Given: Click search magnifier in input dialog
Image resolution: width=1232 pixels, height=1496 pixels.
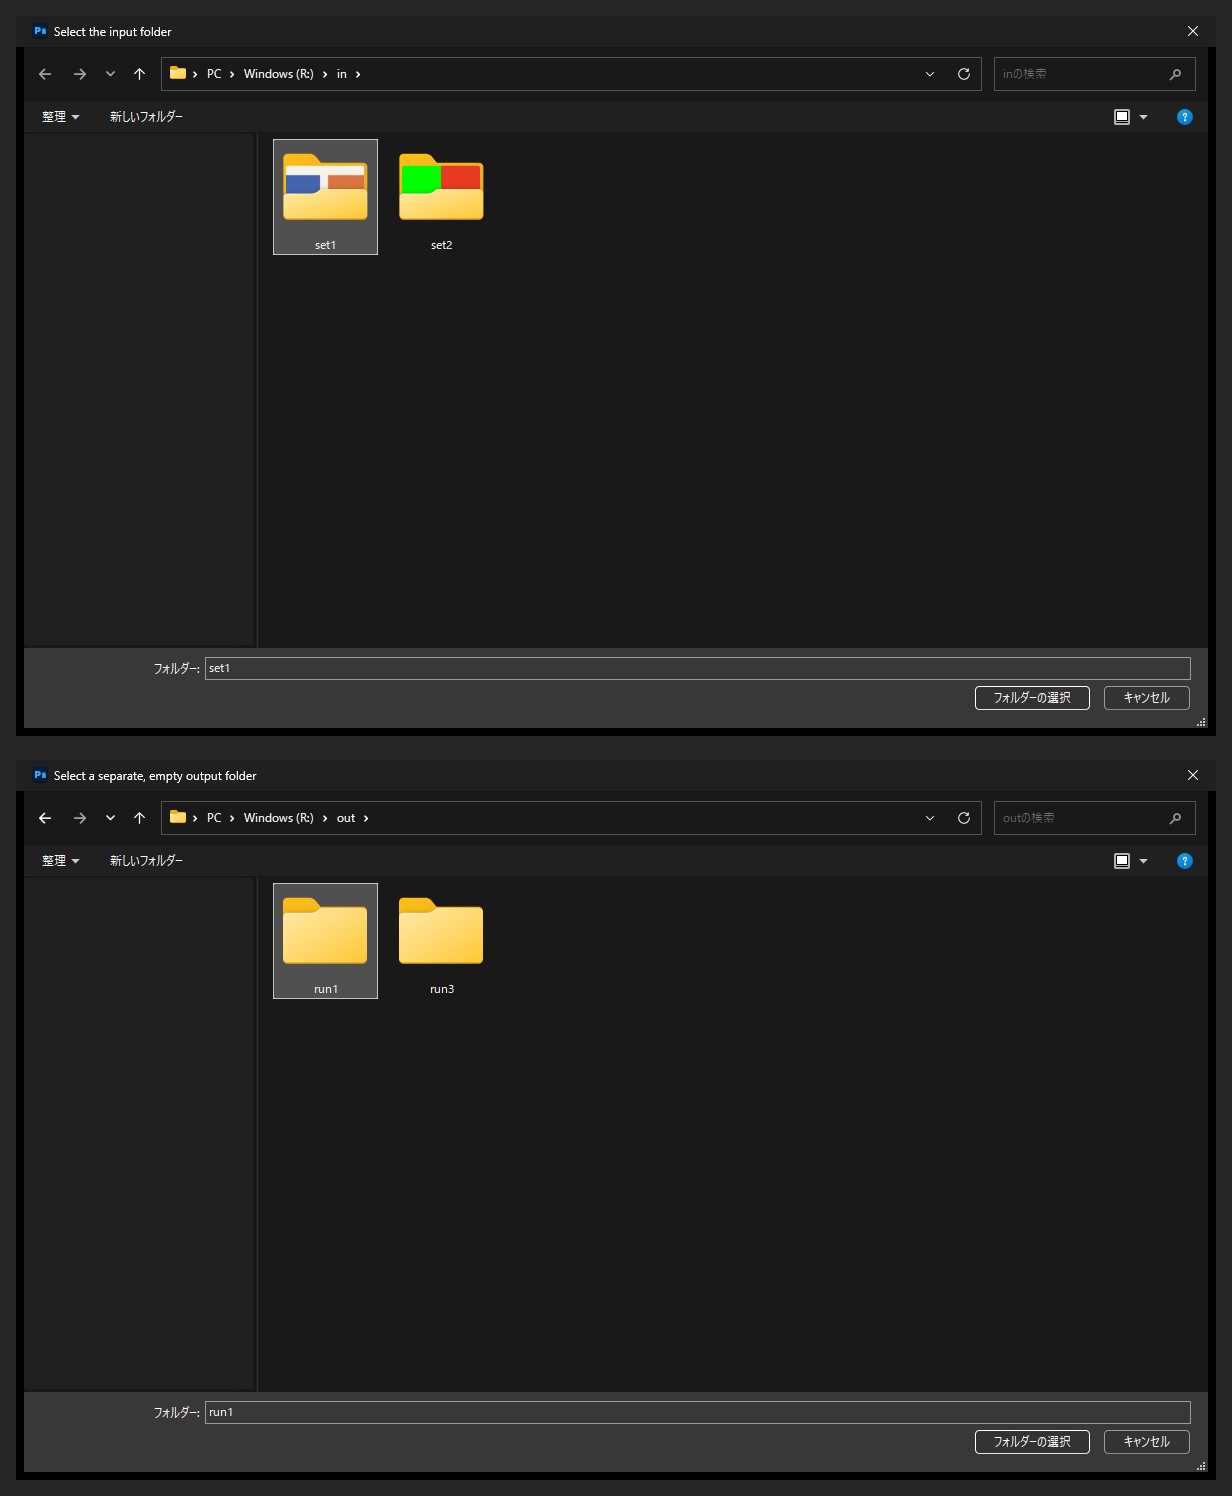Looking at the screenshot, I should pos(1176,74).
